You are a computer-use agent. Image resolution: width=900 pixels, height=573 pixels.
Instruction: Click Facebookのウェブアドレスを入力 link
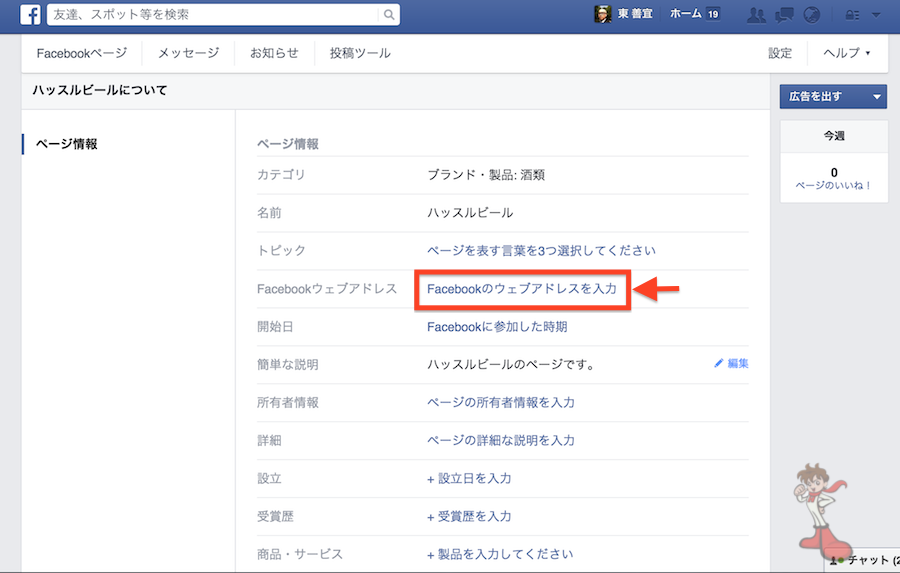(x=522, y=289)
